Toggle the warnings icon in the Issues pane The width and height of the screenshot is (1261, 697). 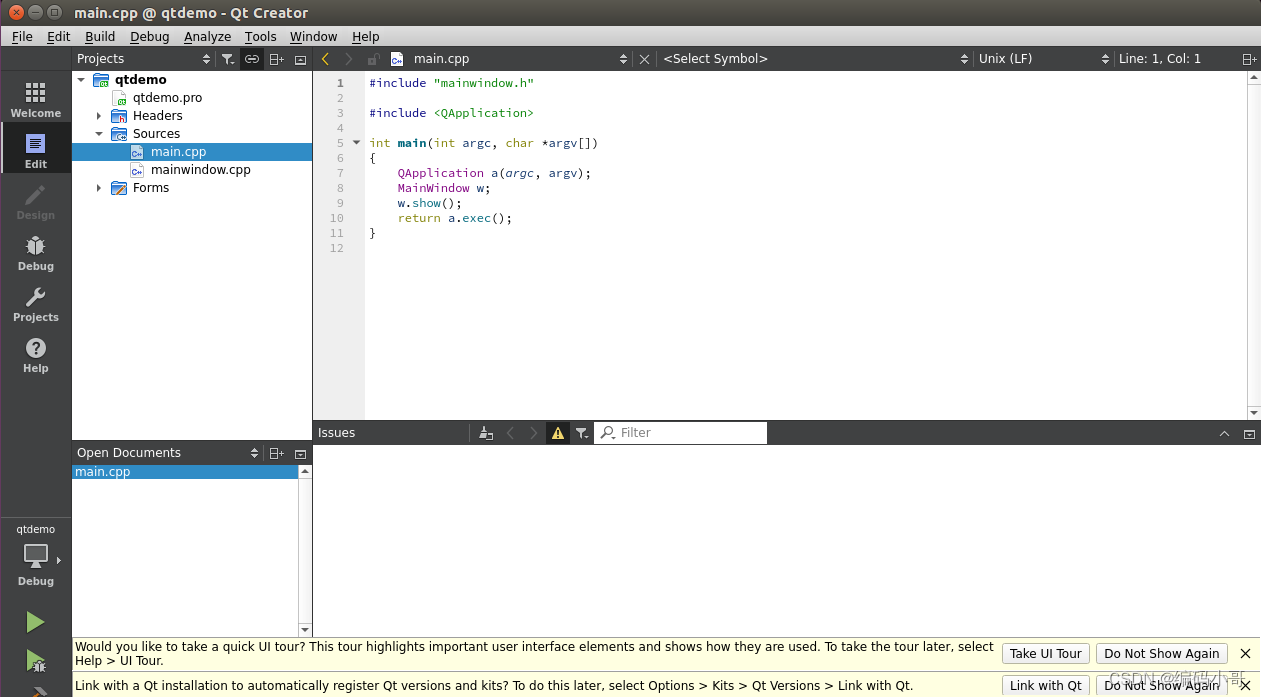tap(557, 432)
